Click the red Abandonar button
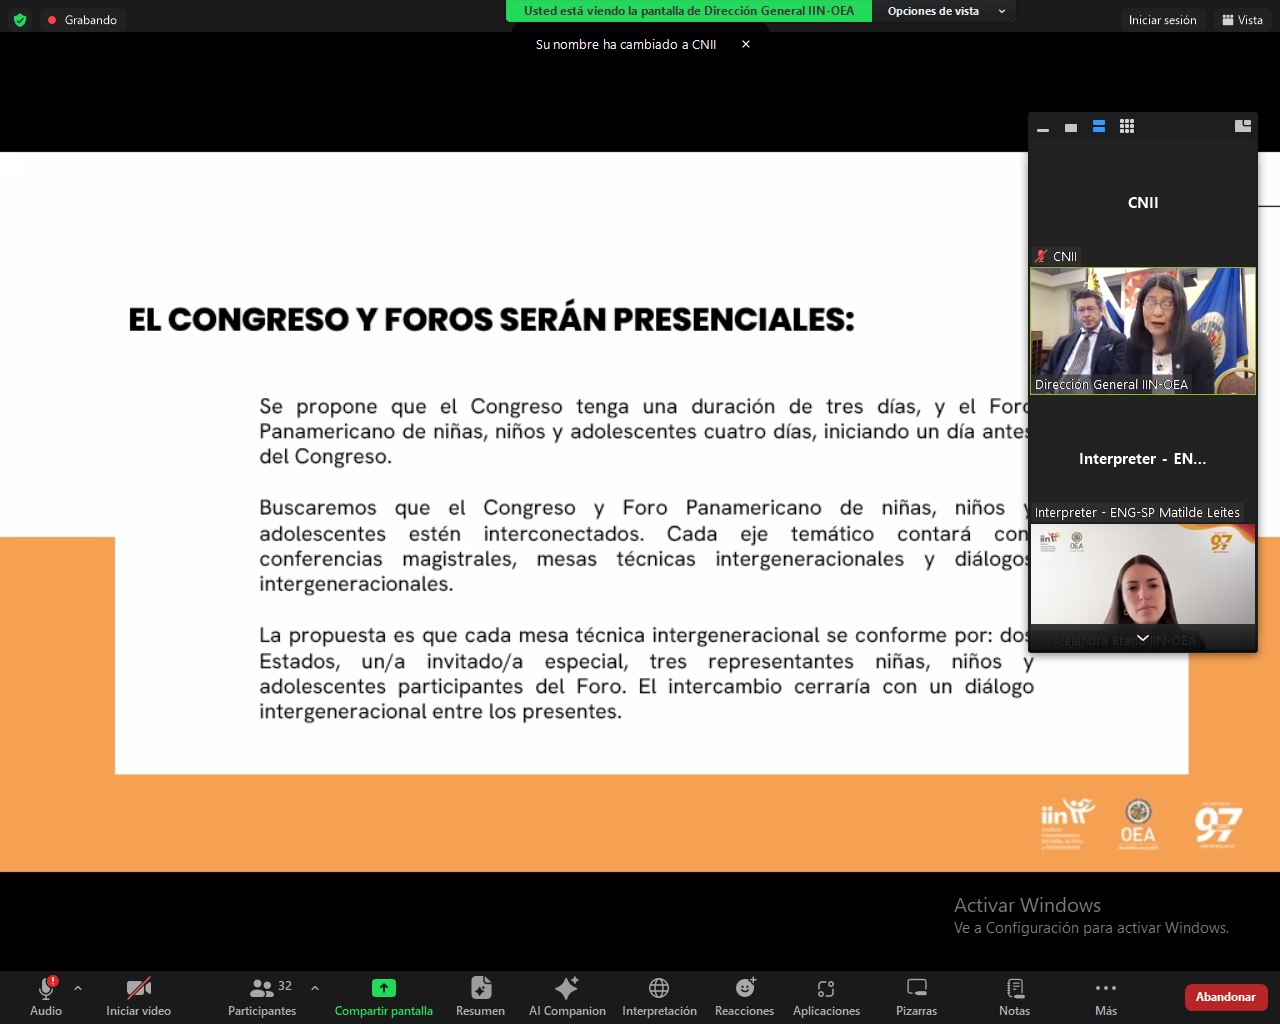Viewport: 1280px width, 1024px height. click(x=1225, y=997)
